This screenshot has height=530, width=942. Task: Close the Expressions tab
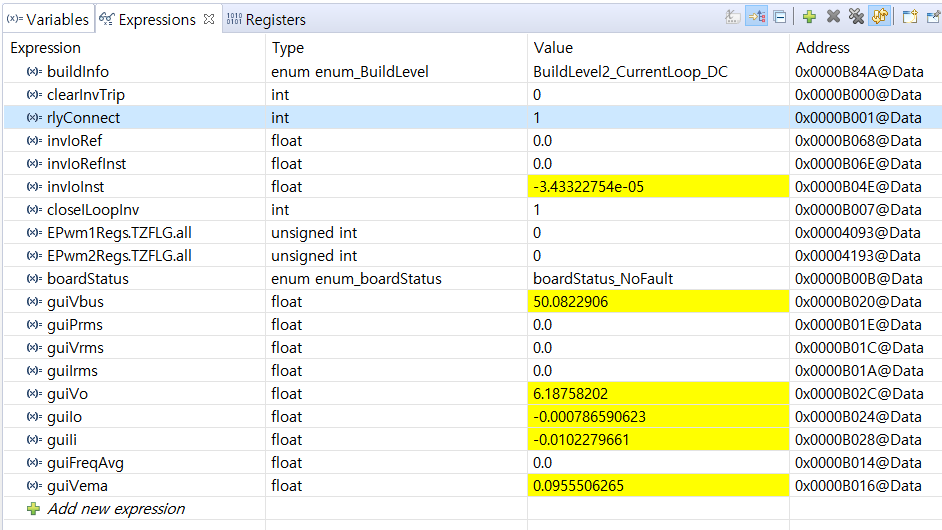tap(208, 19)
